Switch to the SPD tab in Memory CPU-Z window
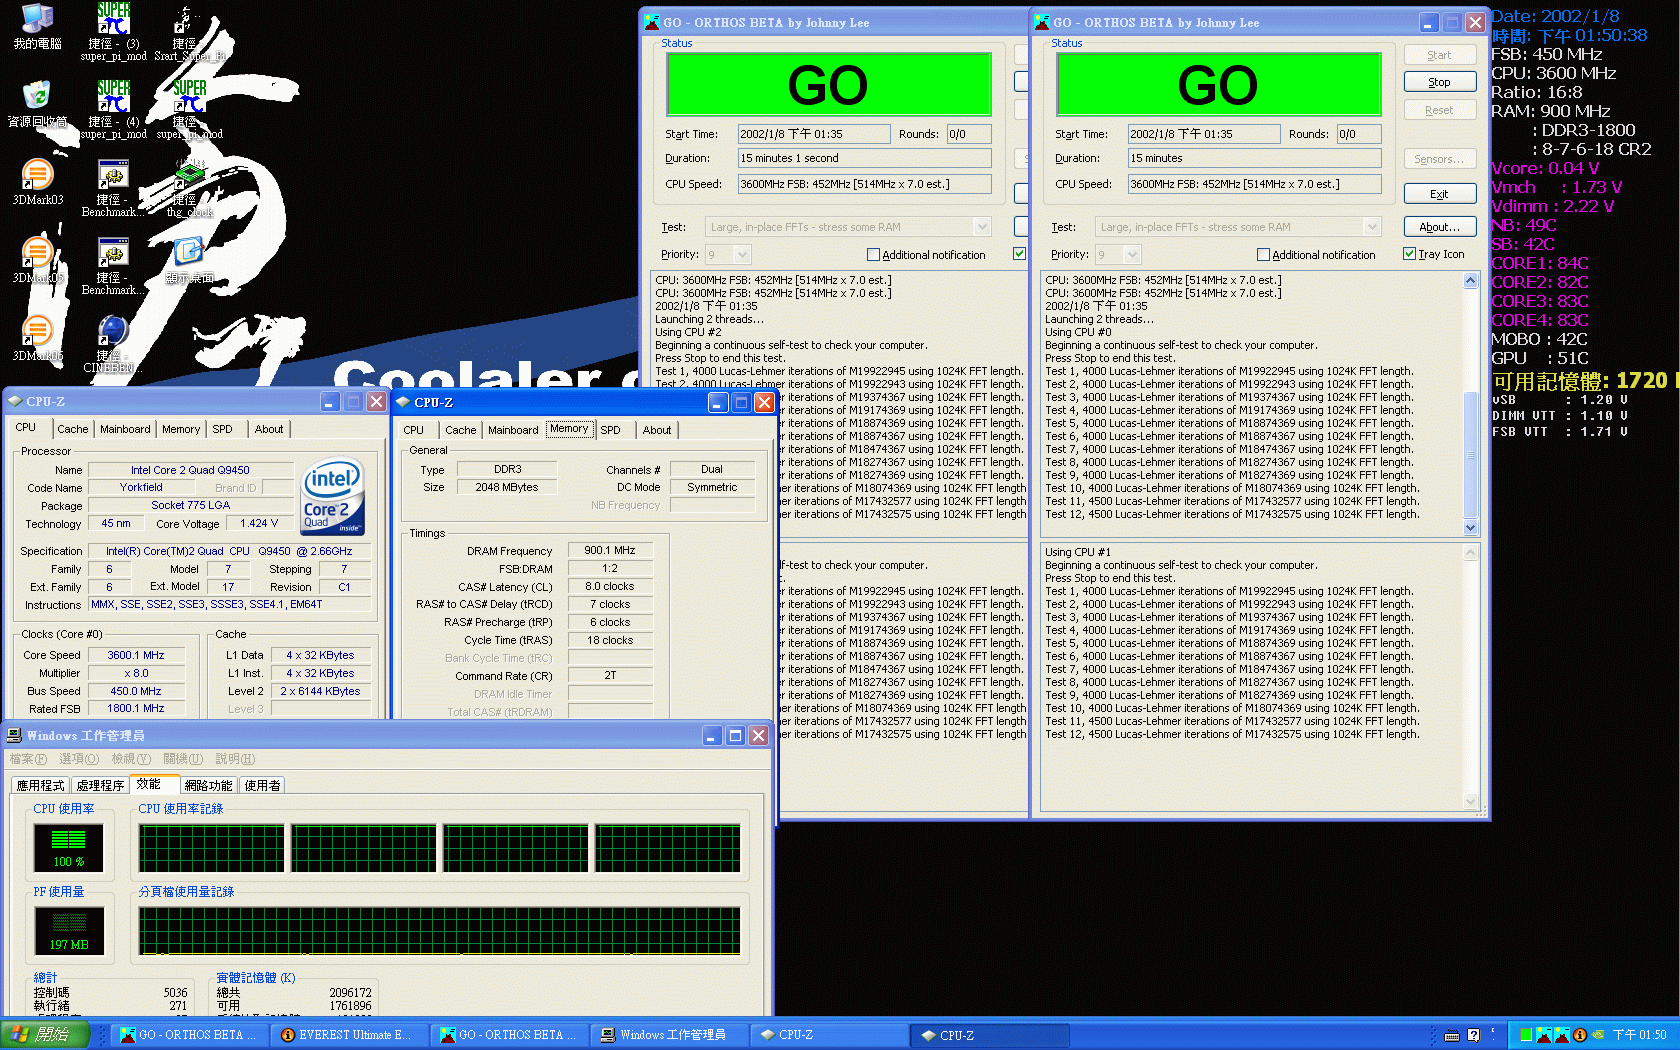Viewport: 1680px width, 1050px height. (x=610, y=430)
